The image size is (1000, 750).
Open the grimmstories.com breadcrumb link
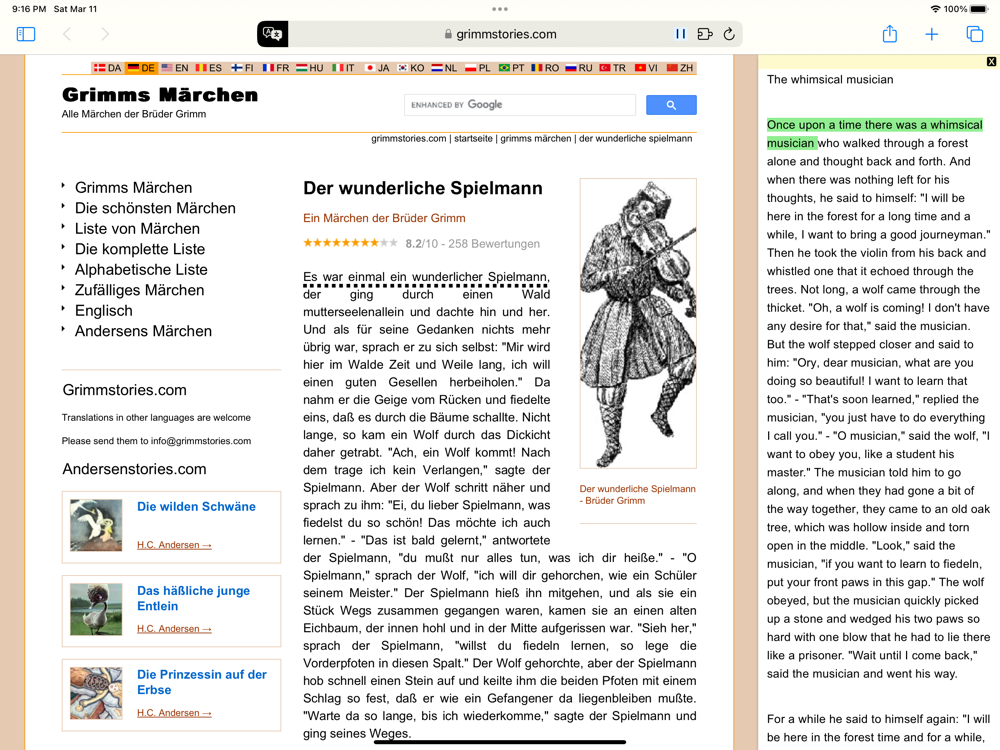click(x=409, y=138)
